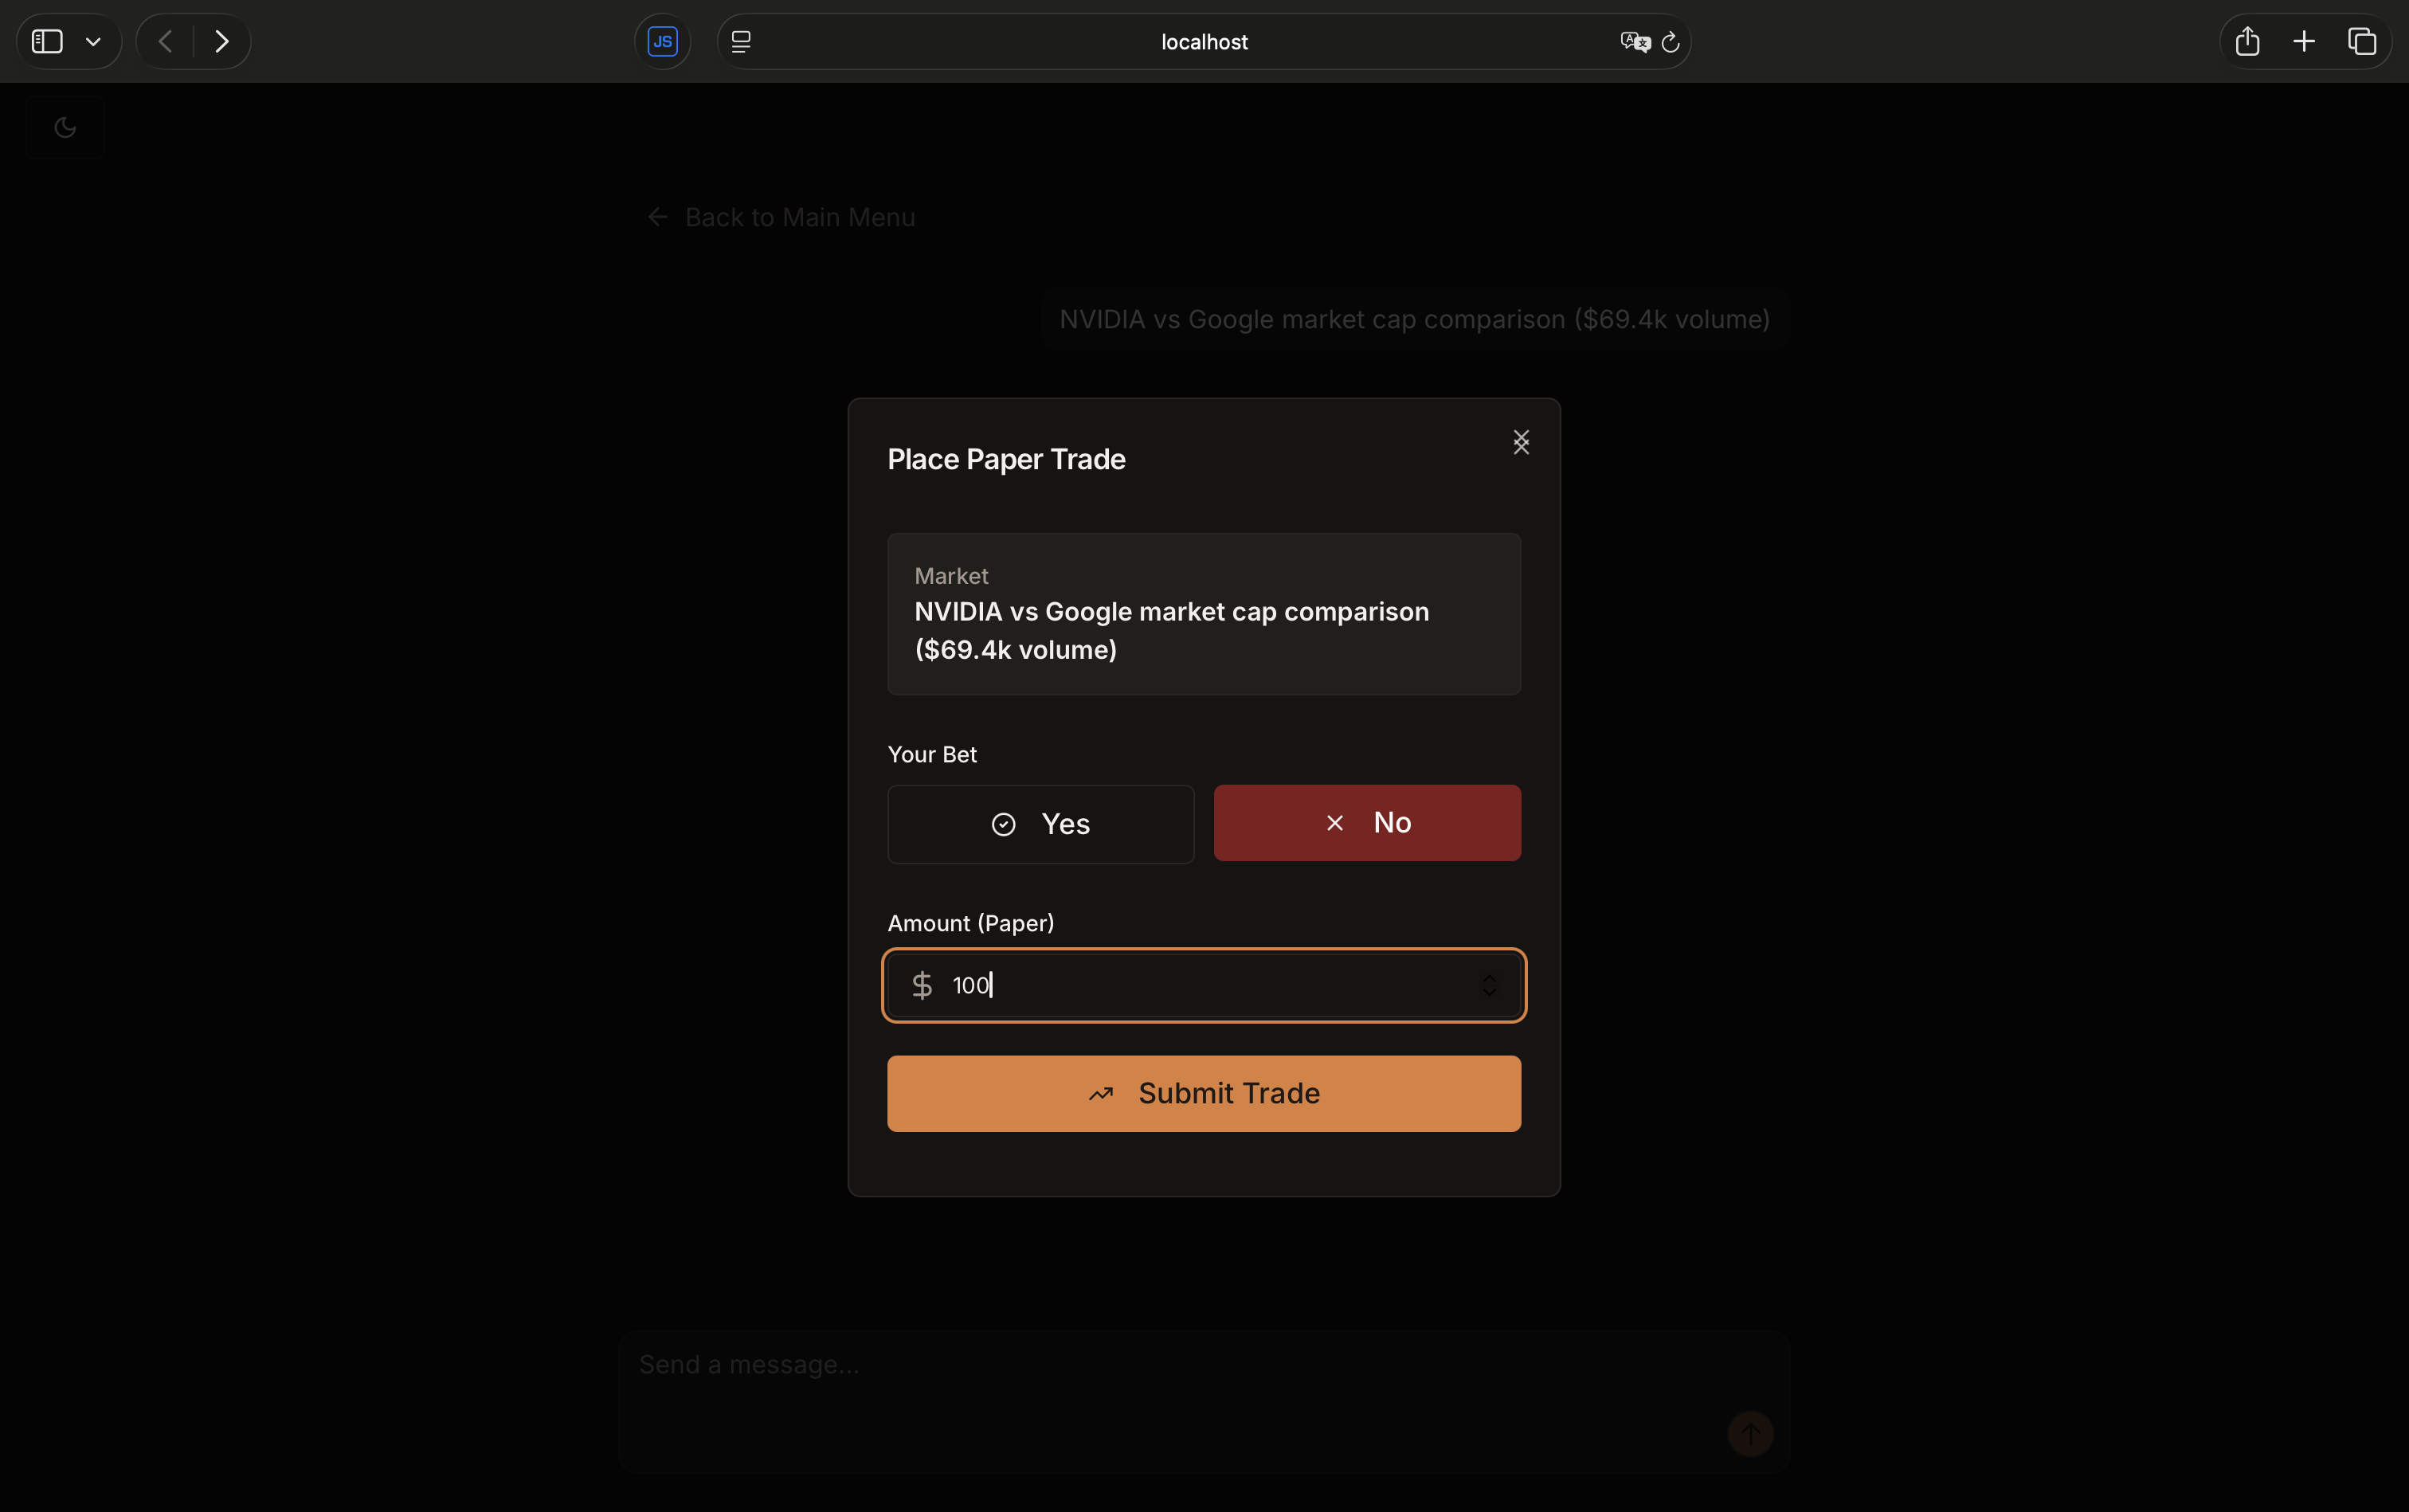
Task: Show the tab overview
Action: [2362, 41]
